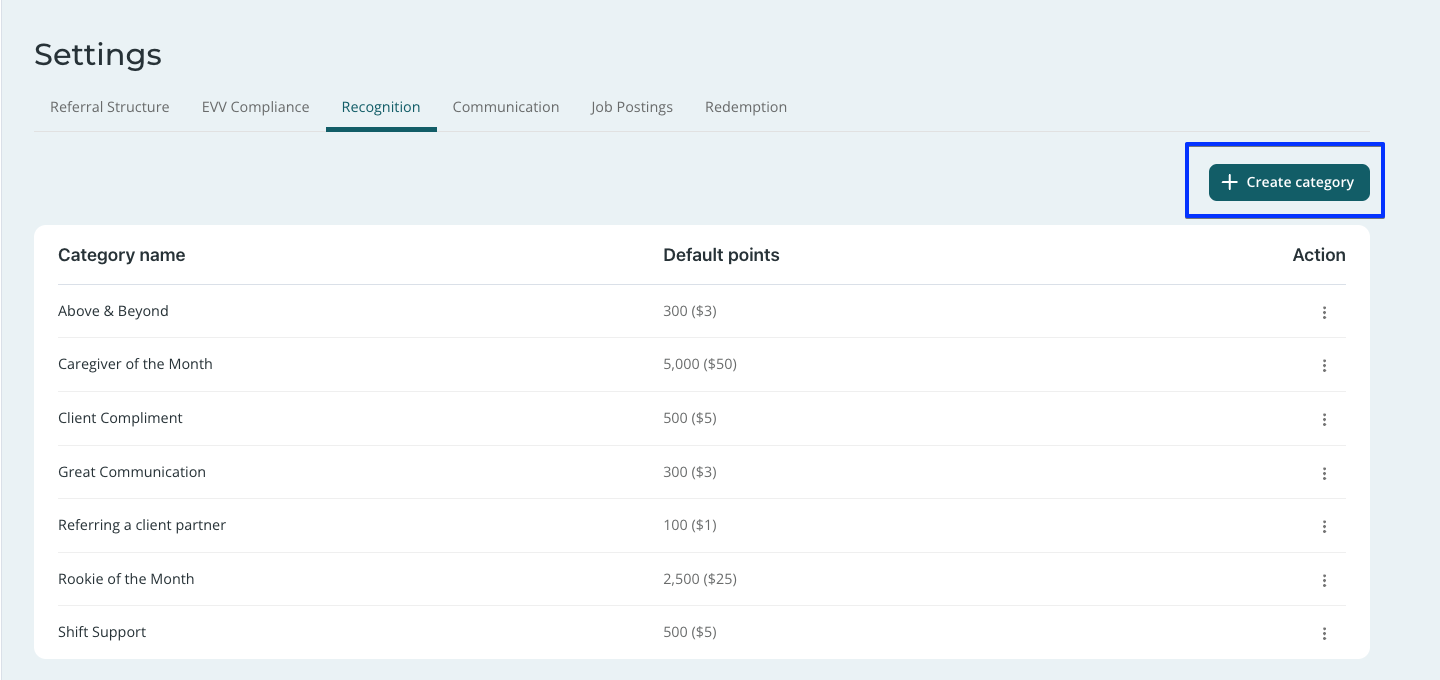Select the Recognition tab
The image size is (1440, 680).
click(x=381, y=107)
